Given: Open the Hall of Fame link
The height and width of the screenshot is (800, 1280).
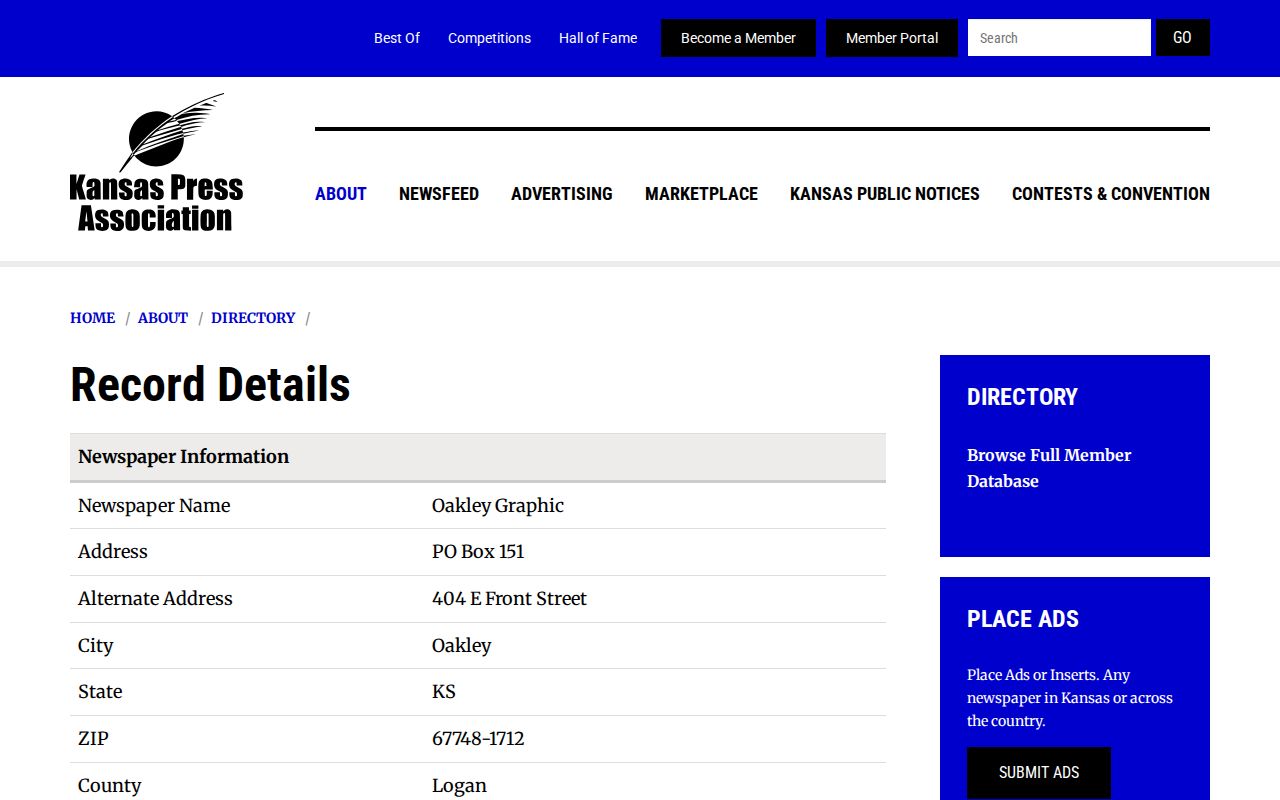Looking at the screenshot, I should click(598, 38).
